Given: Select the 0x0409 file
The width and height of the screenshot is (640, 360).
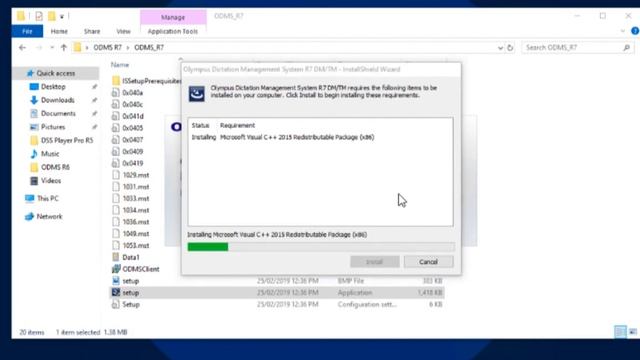Looking at the screenshot, I should click(133, 151).
